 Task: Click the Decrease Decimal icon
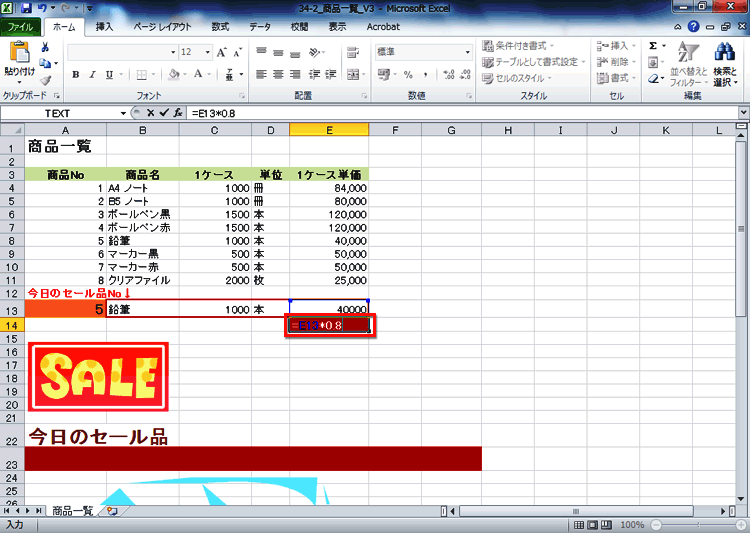[x=465, y=75]
